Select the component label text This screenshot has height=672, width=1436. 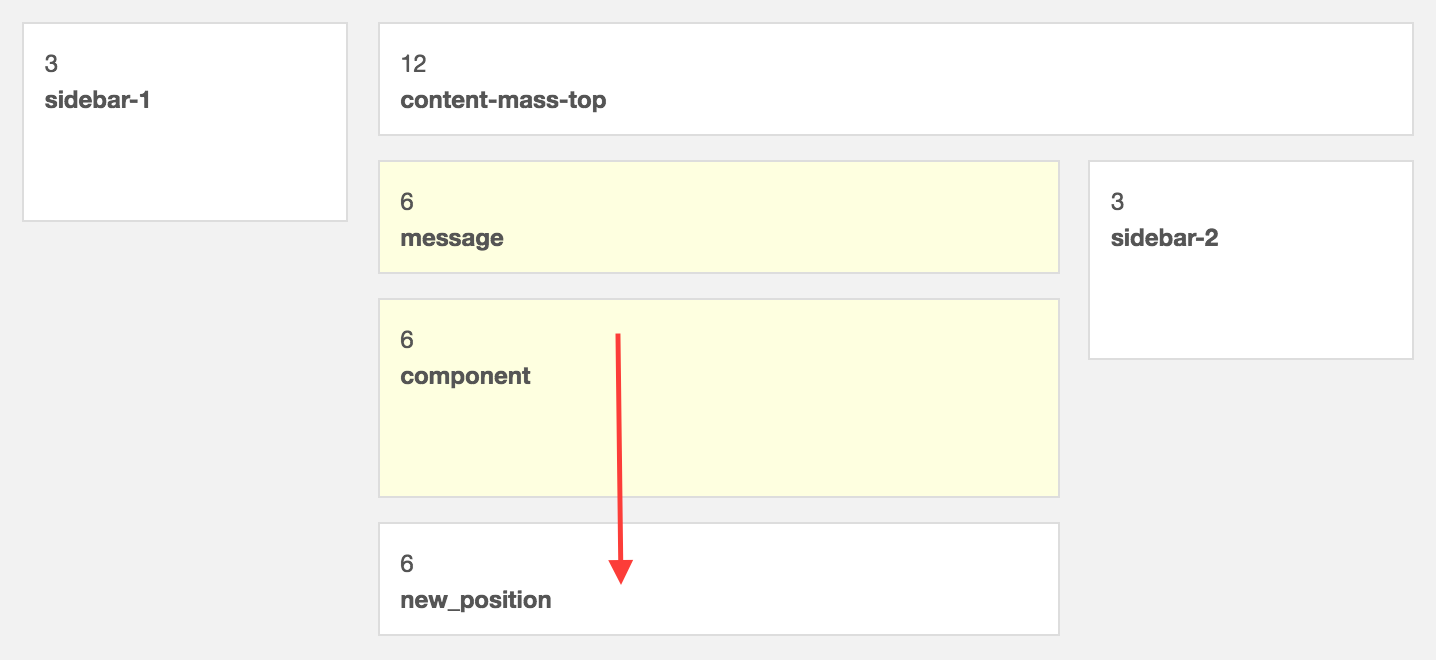click(465, 376)
